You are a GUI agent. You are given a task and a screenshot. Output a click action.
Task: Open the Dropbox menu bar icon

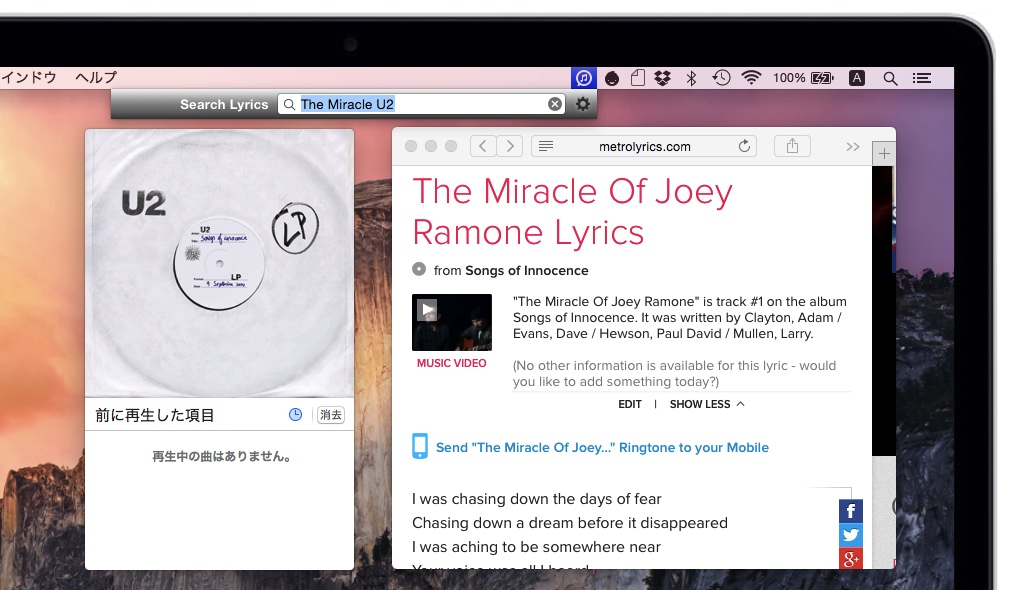663,78
